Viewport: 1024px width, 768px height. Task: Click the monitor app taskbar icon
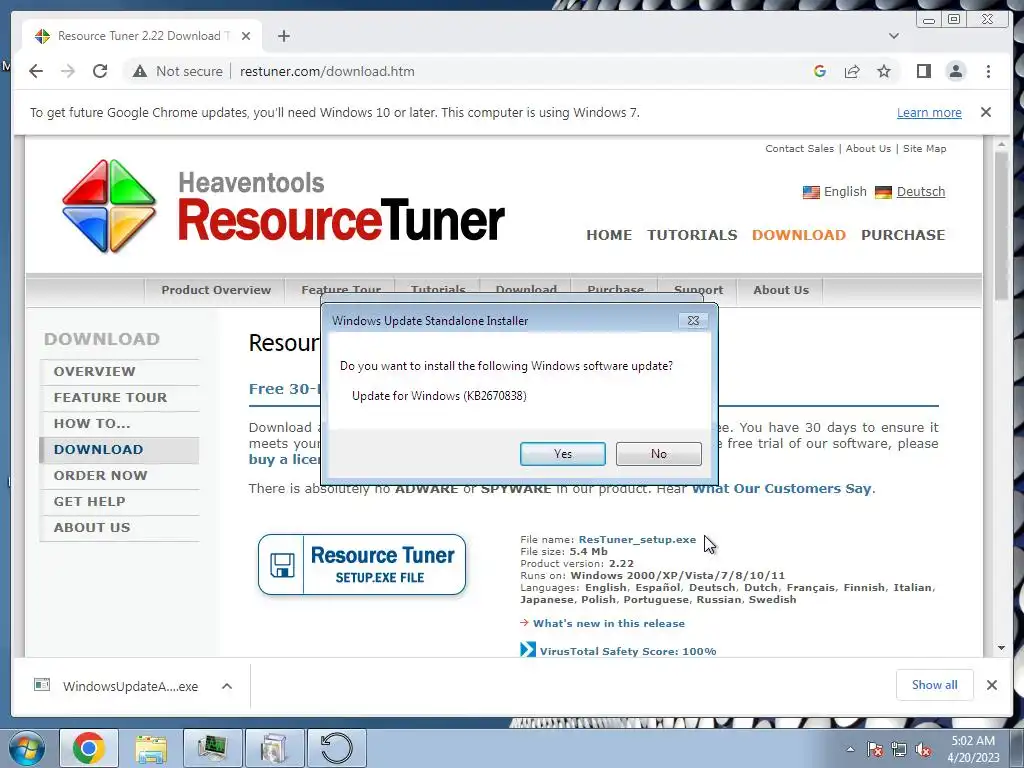point(212,748)
